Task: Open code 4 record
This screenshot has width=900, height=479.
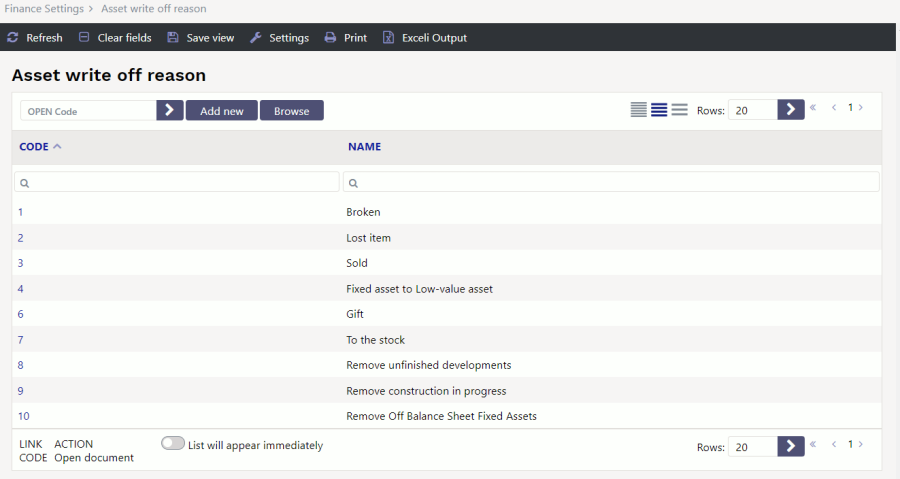Action: (x=21, y=289)
